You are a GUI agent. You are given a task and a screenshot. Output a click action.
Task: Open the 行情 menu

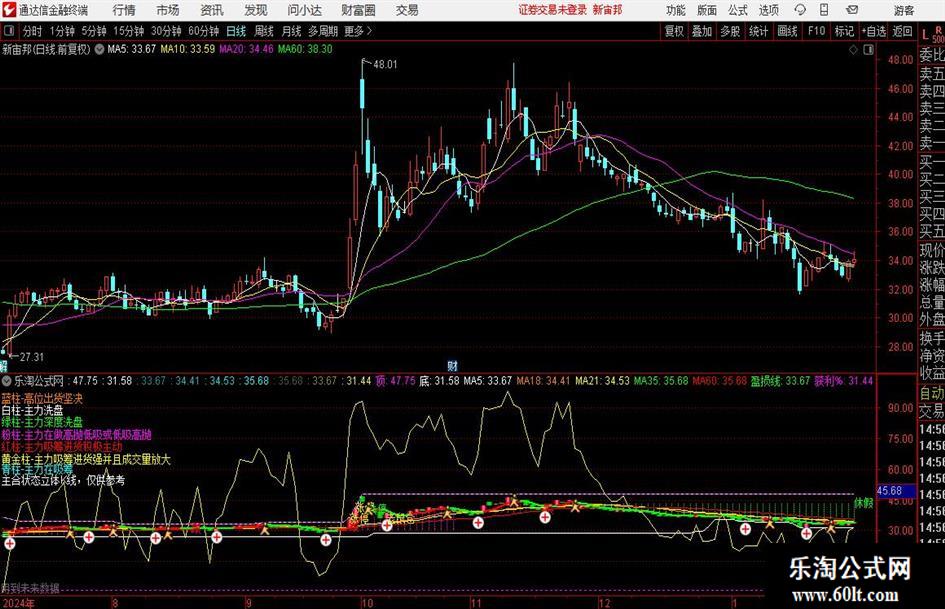point(124,10)
